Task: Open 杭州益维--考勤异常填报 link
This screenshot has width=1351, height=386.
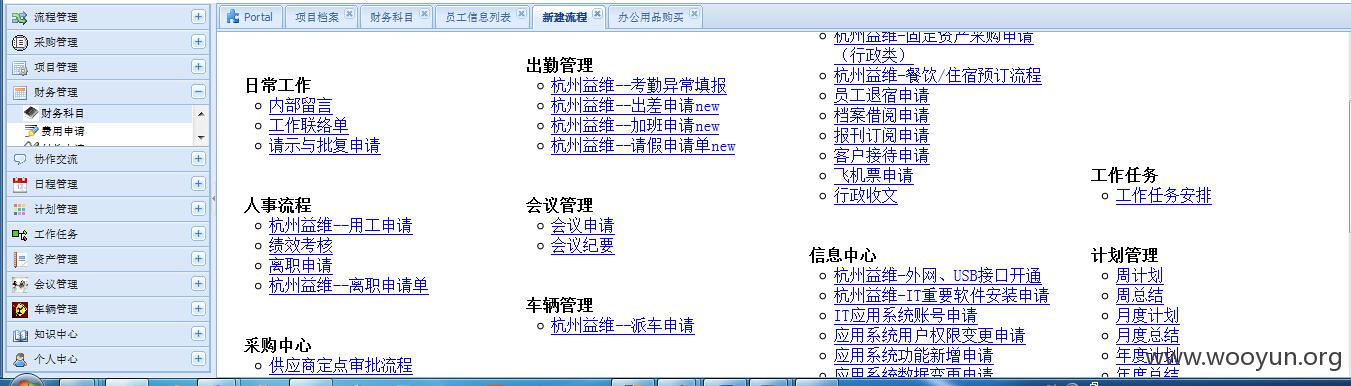Action: 639,85
